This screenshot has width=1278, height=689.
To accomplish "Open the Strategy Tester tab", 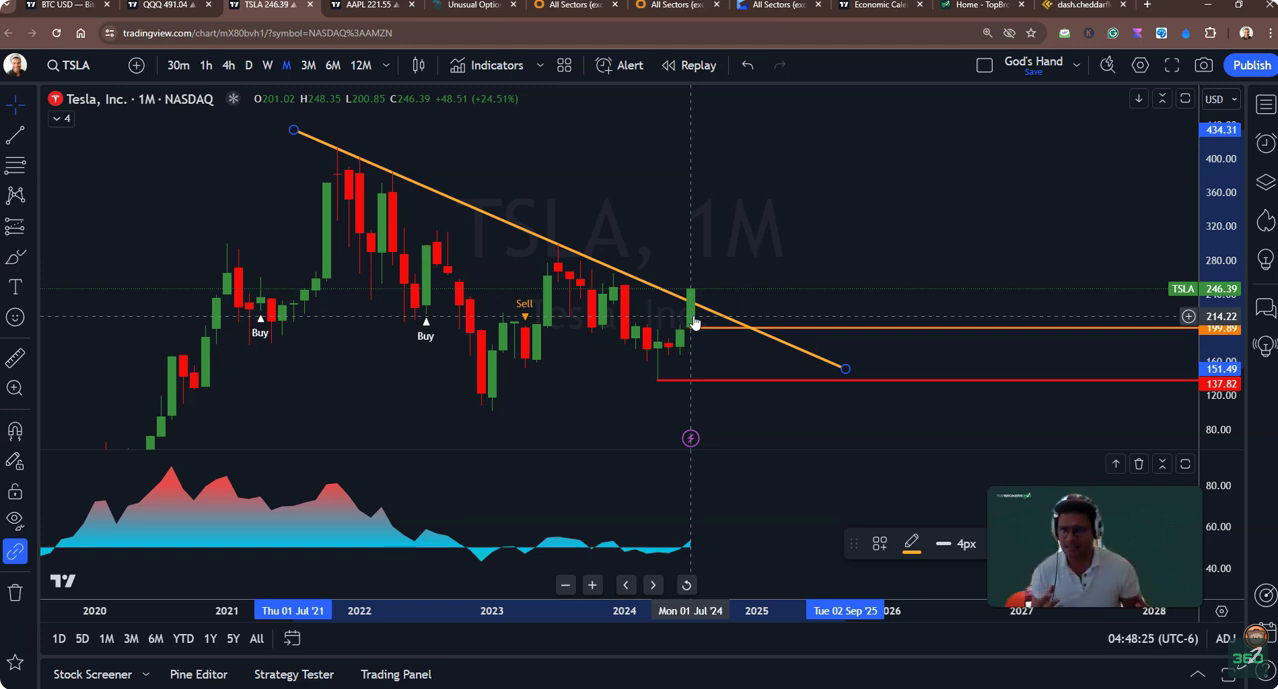I will 294,674.
